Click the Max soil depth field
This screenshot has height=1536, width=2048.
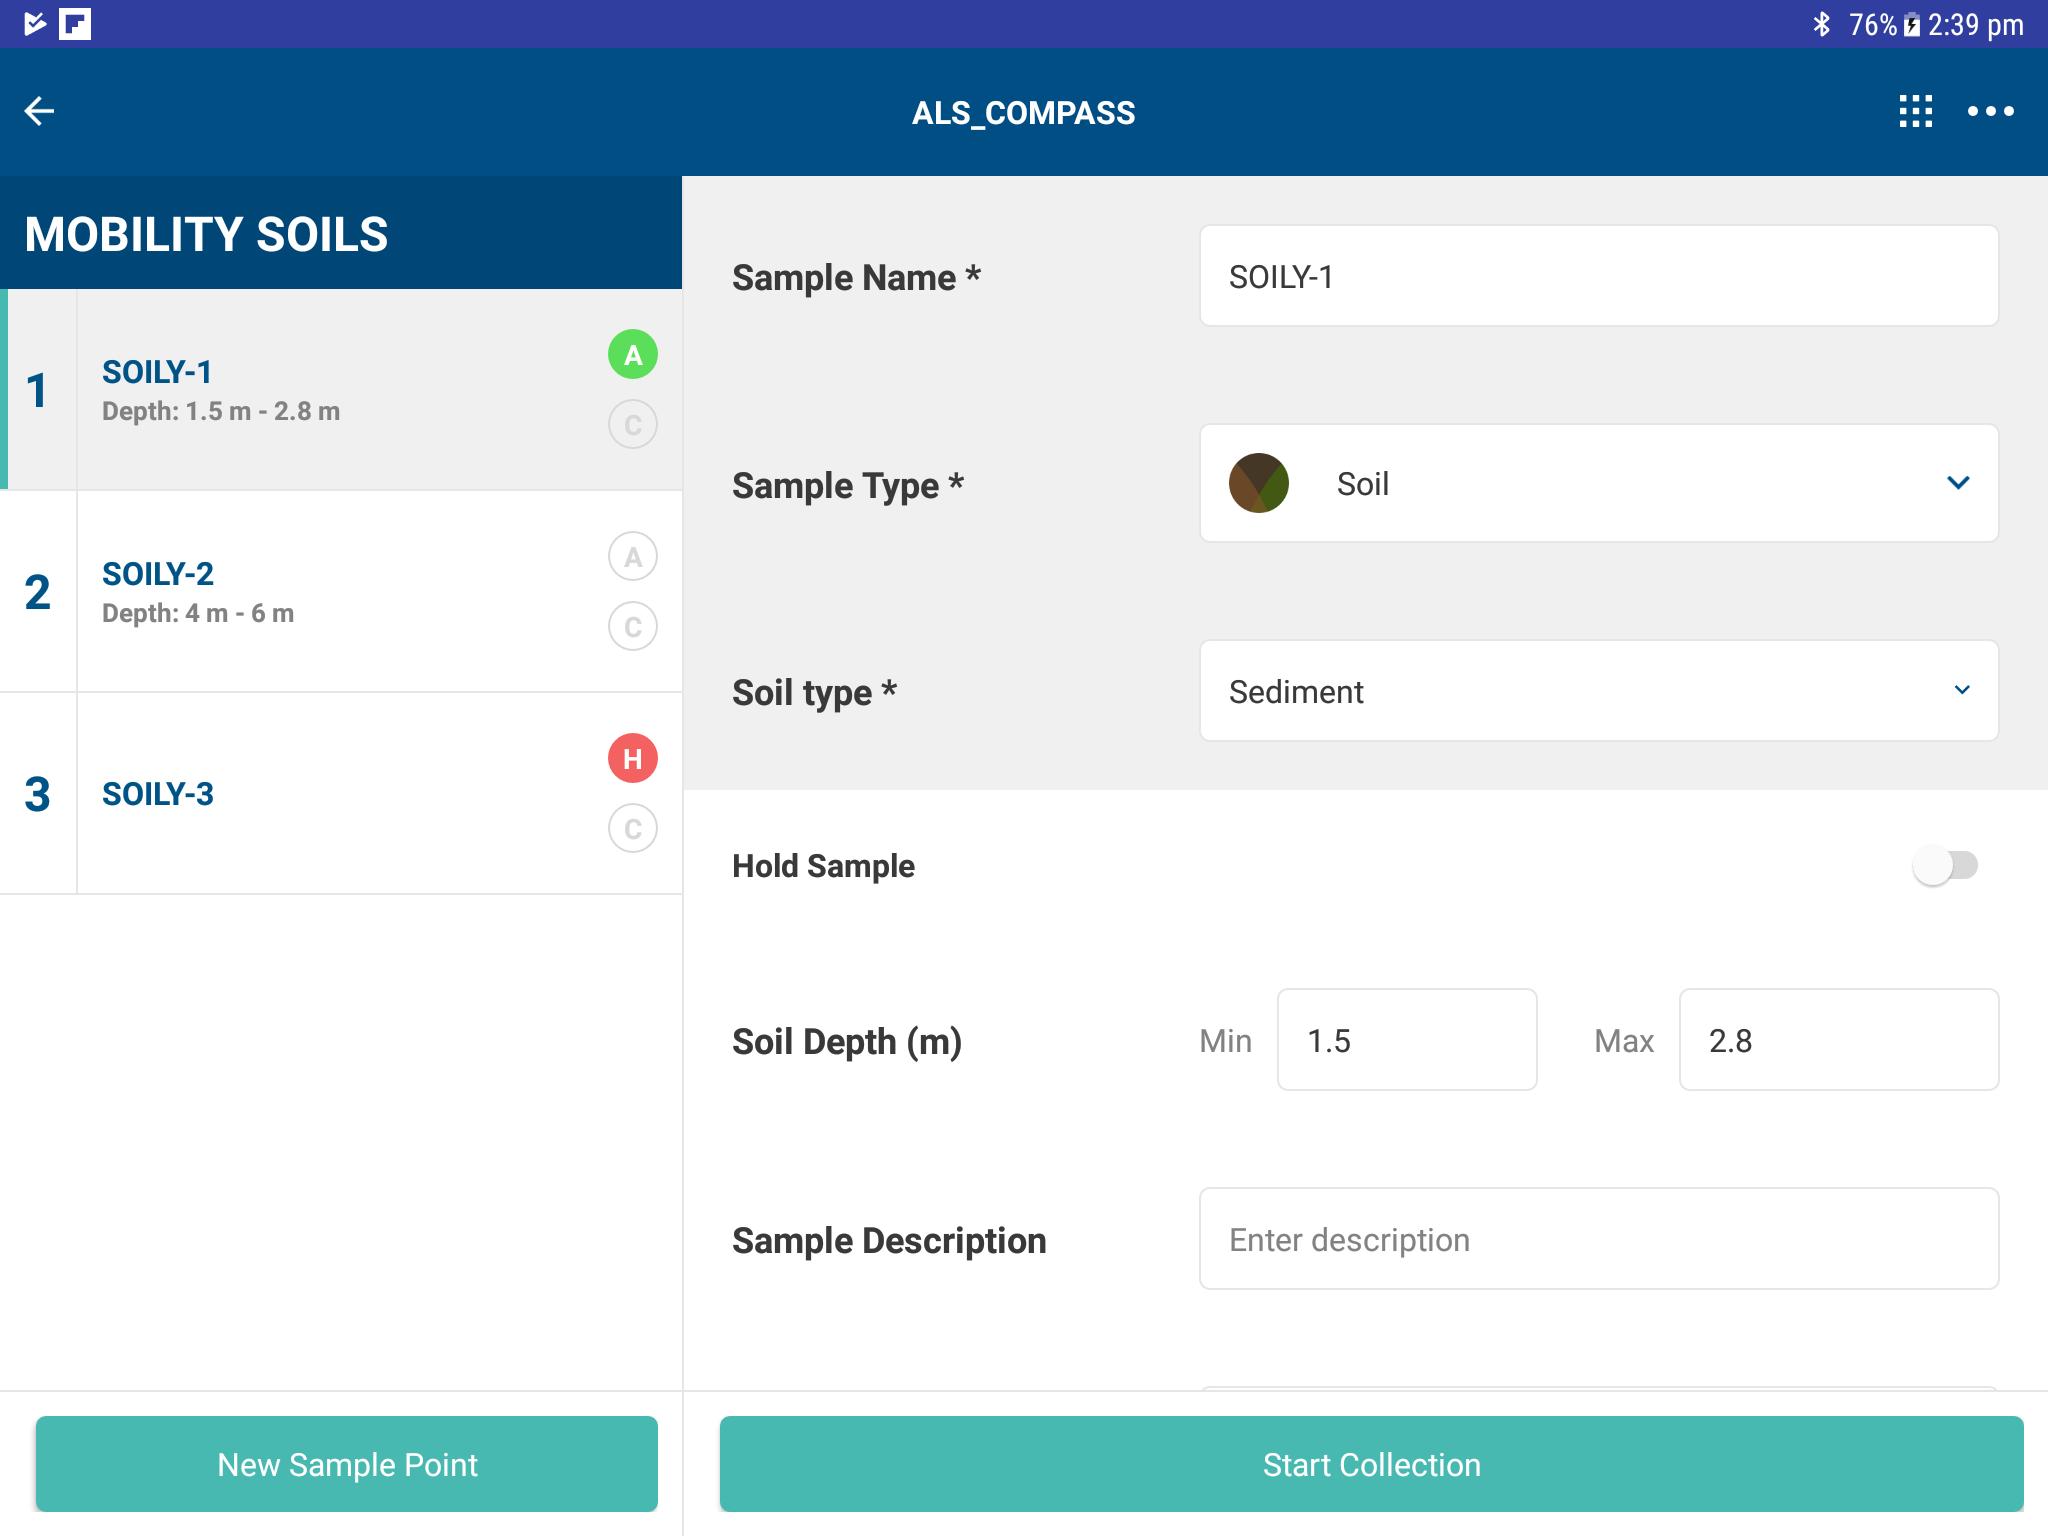click(x=1839, y=1040)
